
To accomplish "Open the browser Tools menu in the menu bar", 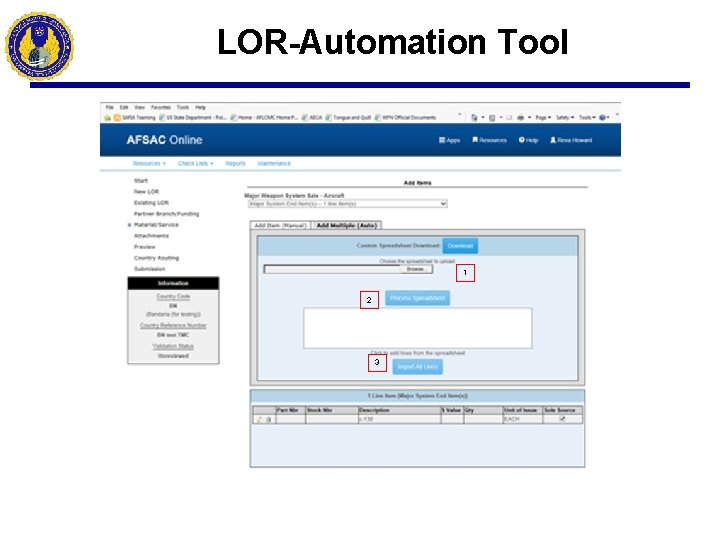I will coord(183,107).
